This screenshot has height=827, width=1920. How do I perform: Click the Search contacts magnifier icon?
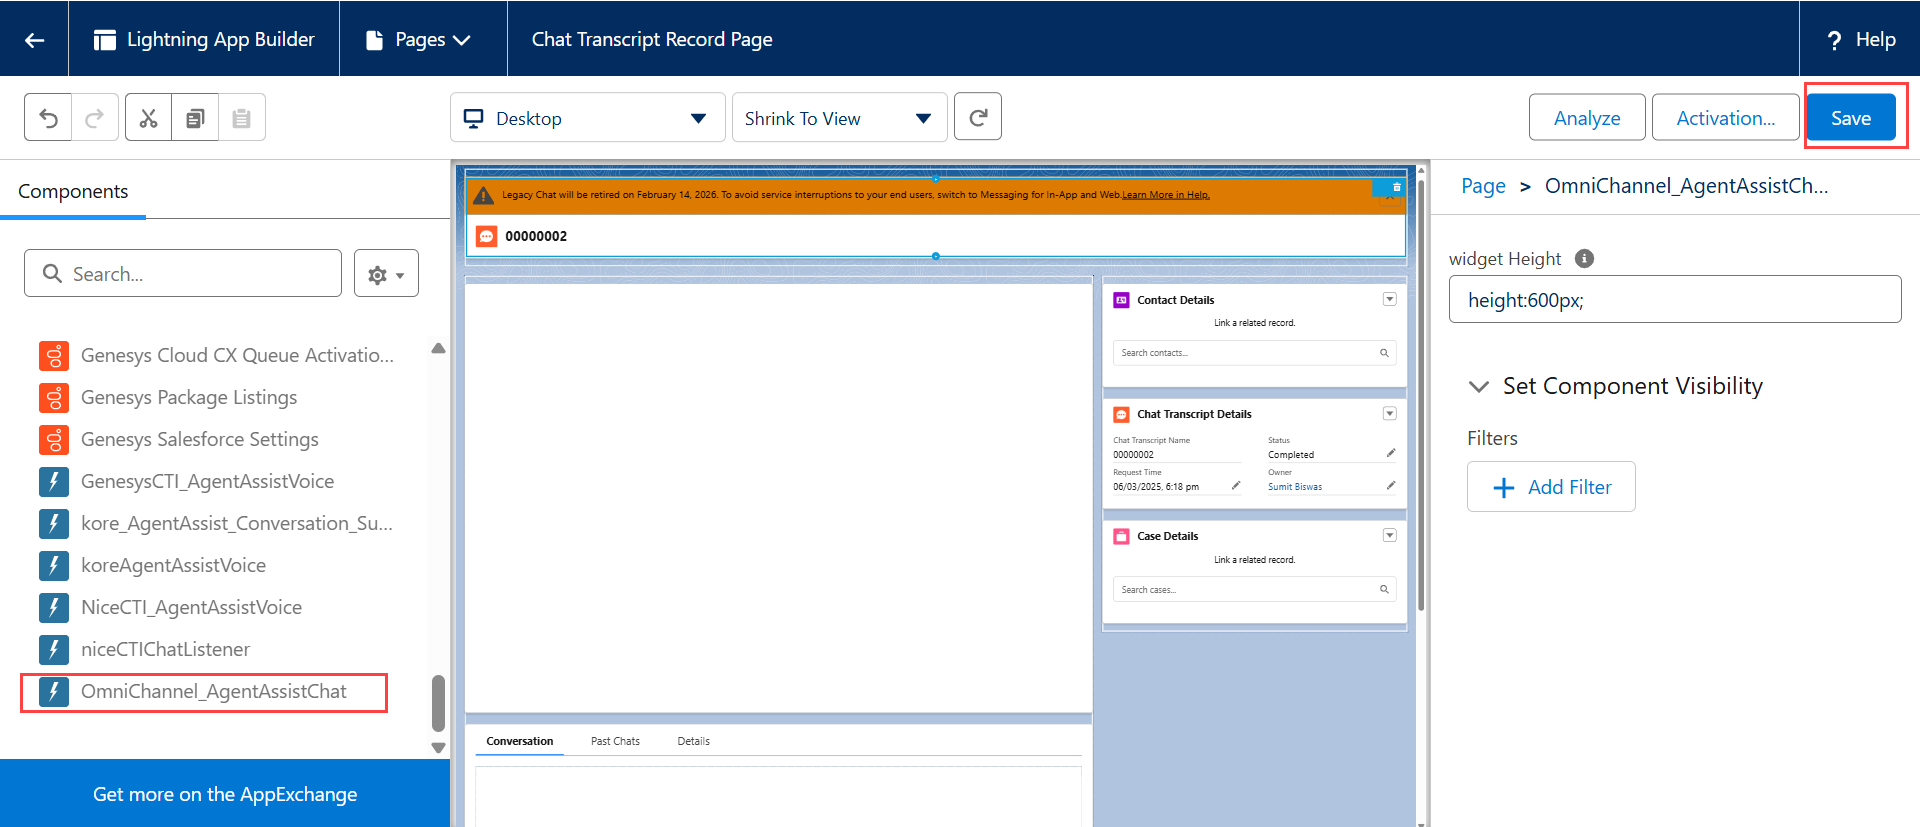[x=1384, y=353]
